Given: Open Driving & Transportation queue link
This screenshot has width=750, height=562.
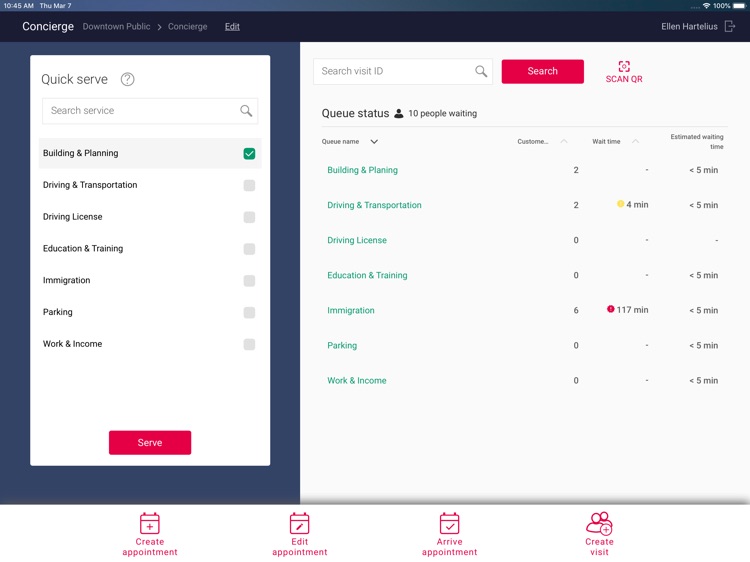Looking at the screenshot, I should tap(374, 205).
